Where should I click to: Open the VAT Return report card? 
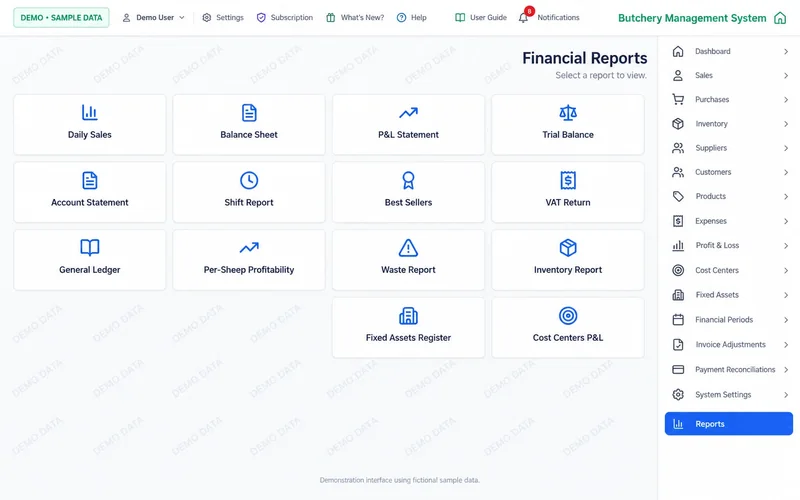tap(568, 192)
